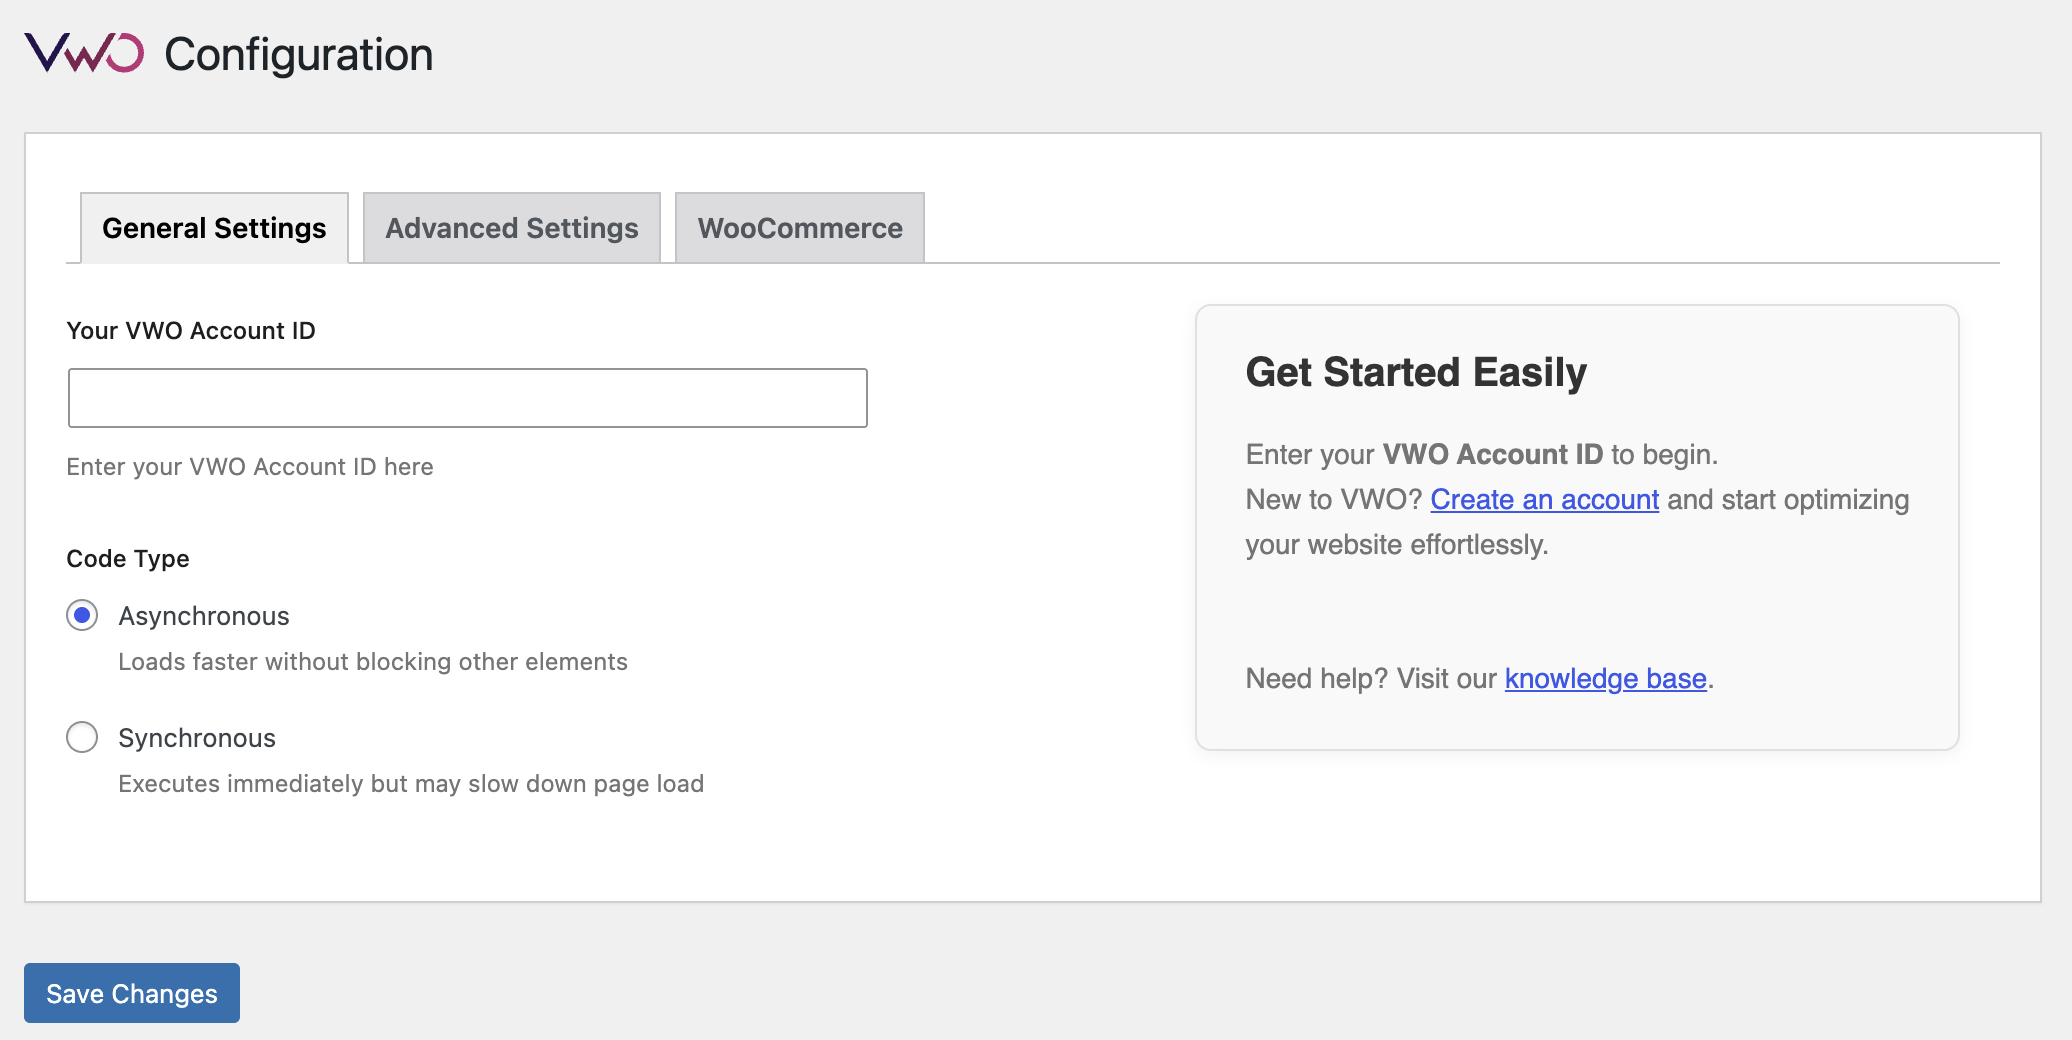Click the Synchronous option label text
The image size is (2072, 1040).
pos(197,738)
